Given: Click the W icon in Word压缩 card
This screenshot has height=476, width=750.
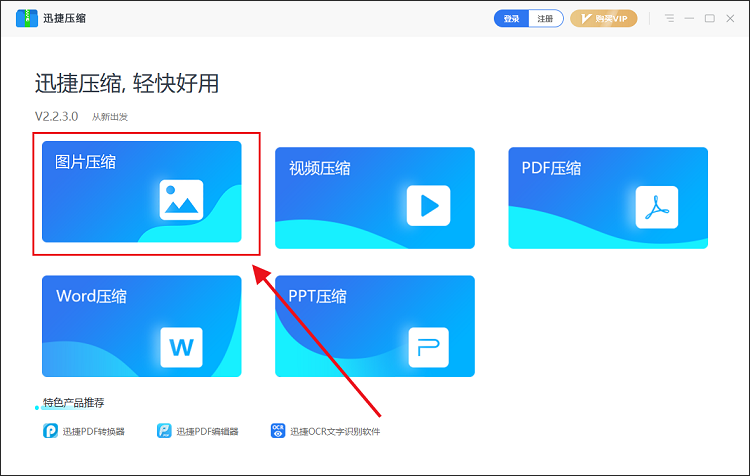Looking at the screenshot, I should pos(181,347).
